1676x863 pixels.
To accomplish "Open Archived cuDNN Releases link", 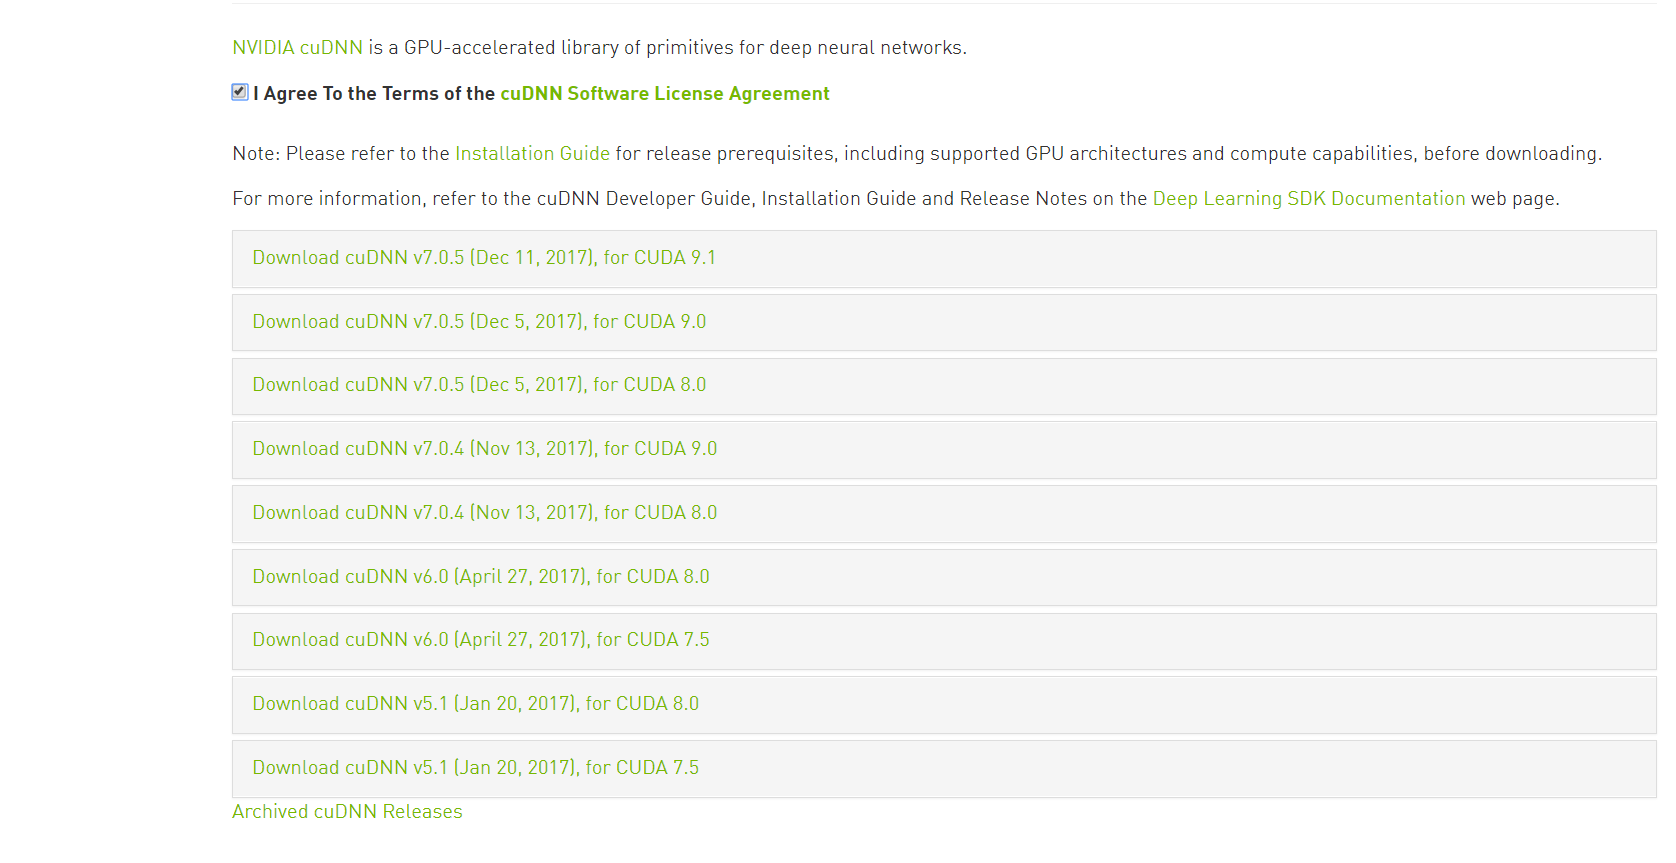I will 347,812.
